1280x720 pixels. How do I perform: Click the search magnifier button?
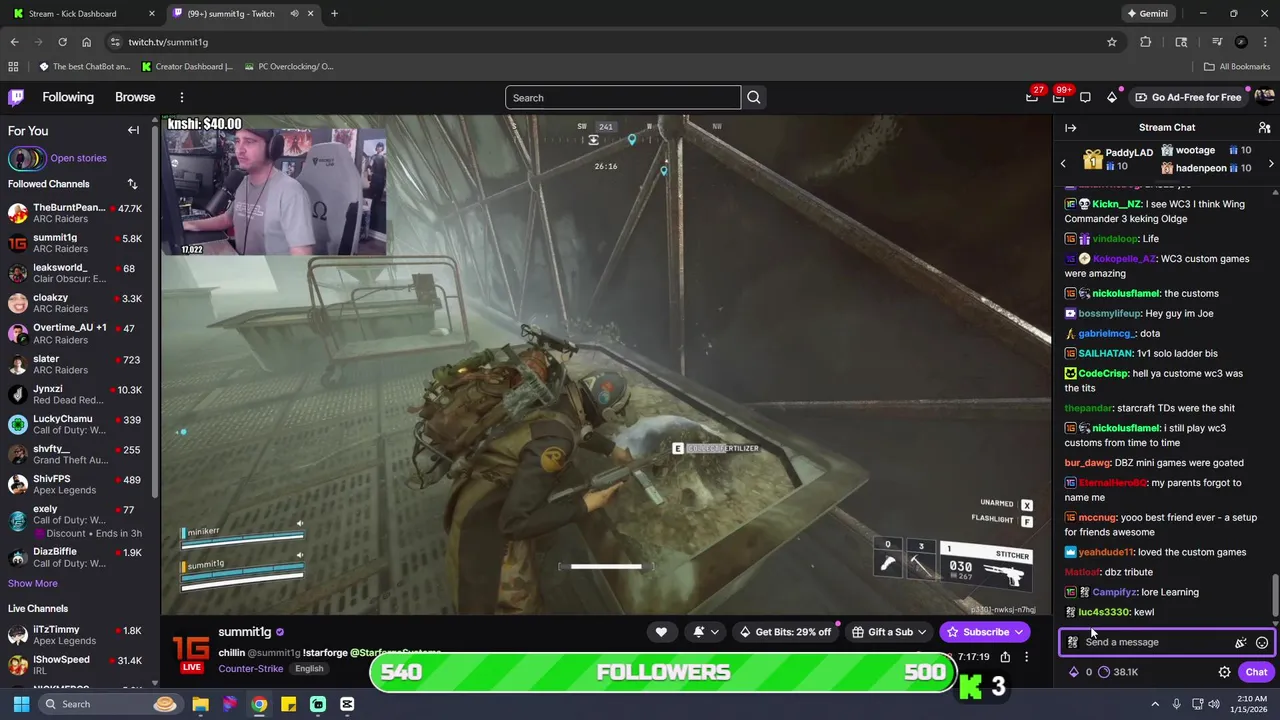(754, 97)
